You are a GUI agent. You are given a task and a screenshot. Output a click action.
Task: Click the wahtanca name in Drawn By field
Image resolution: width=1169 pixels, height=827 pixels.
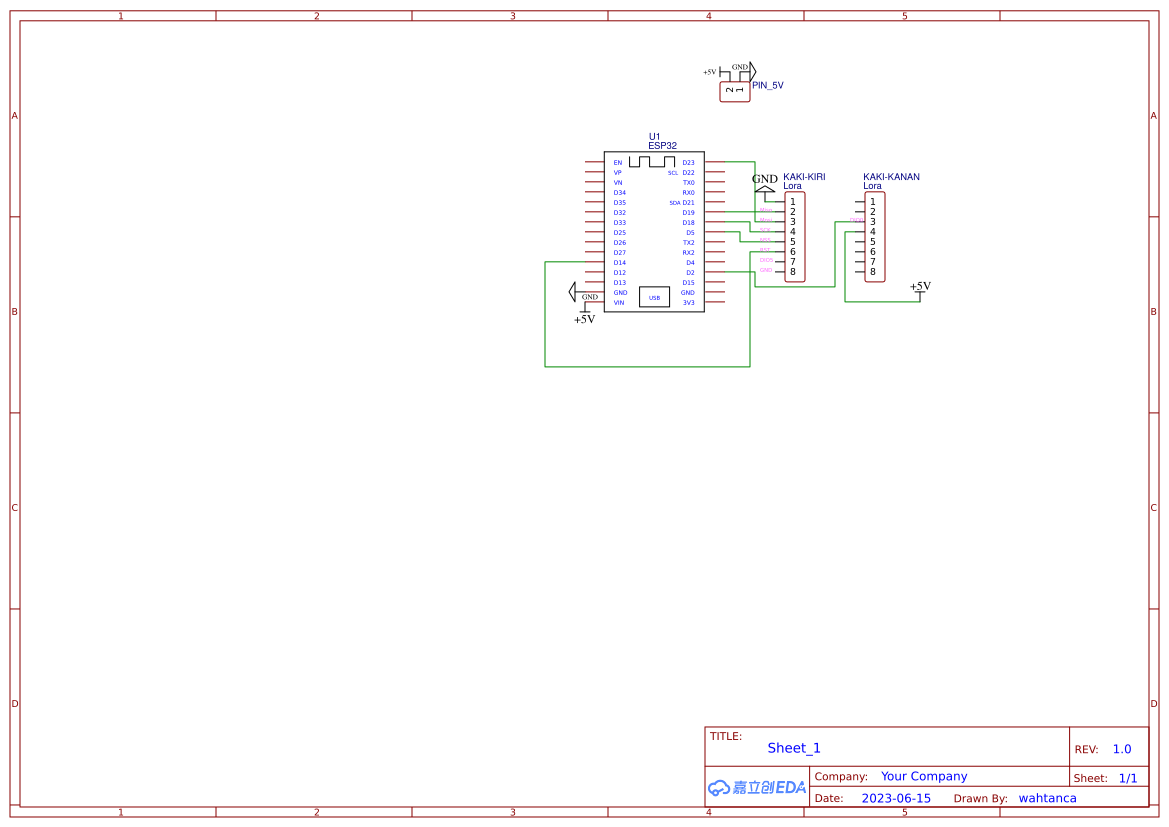[x=1047, y=797]
